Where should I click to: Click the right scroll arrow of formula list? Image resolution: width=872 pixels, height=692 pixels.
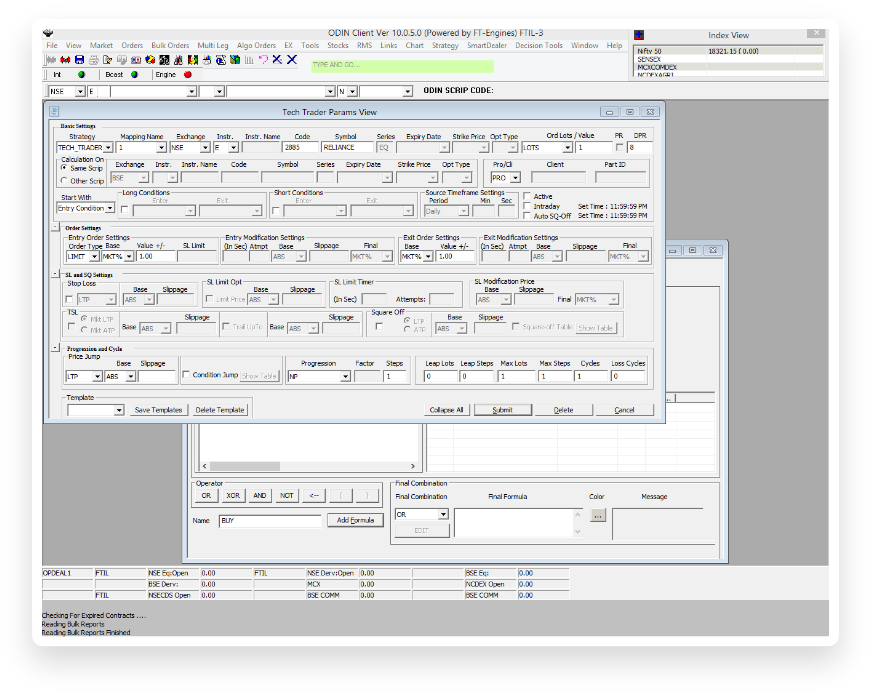(x=413, y=466)
